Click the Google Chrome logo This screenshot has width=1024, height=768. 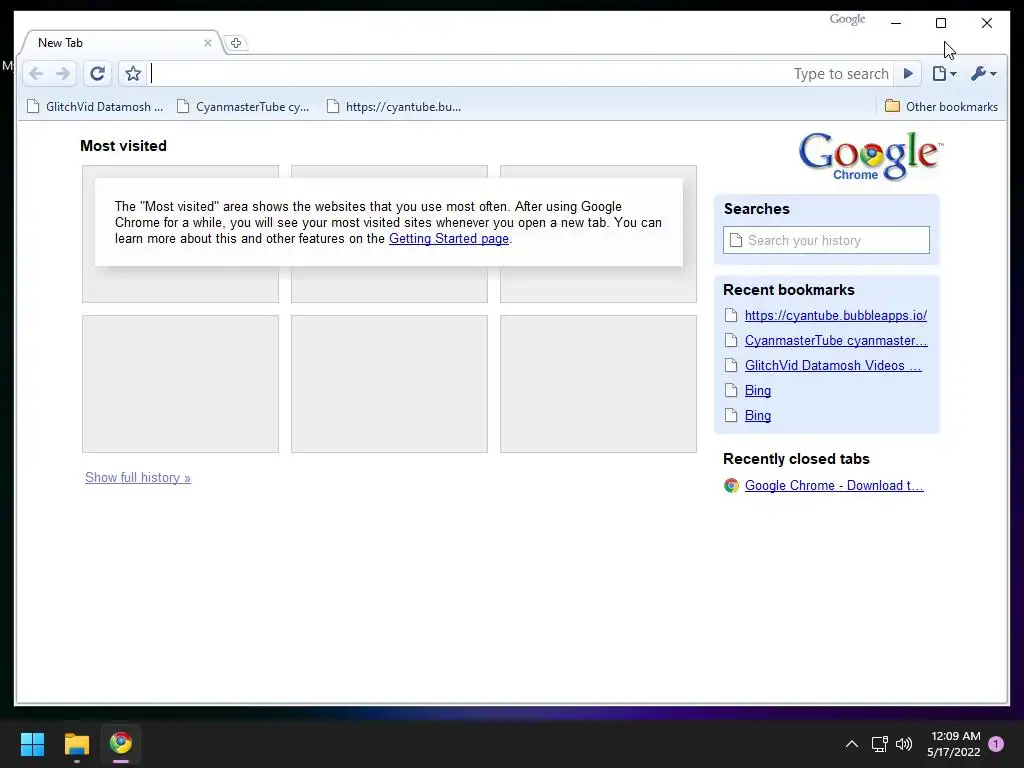click(x=871, y=157)
